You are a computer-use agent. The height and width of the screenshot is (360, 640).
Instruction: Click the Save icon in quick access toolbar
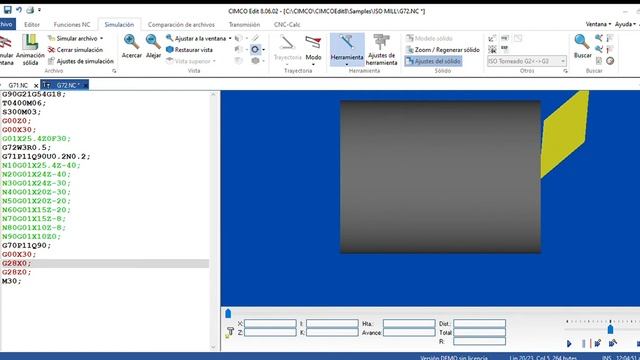[x=7, y=10]
